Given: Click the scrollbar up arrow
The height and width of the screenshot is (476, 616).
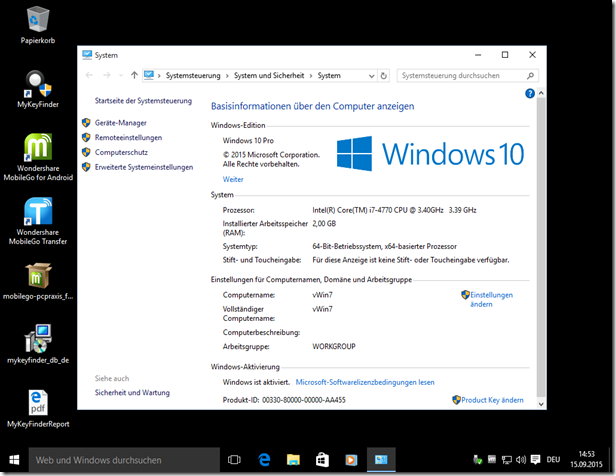Looking at the screenshot, I should tap(541, 93).
